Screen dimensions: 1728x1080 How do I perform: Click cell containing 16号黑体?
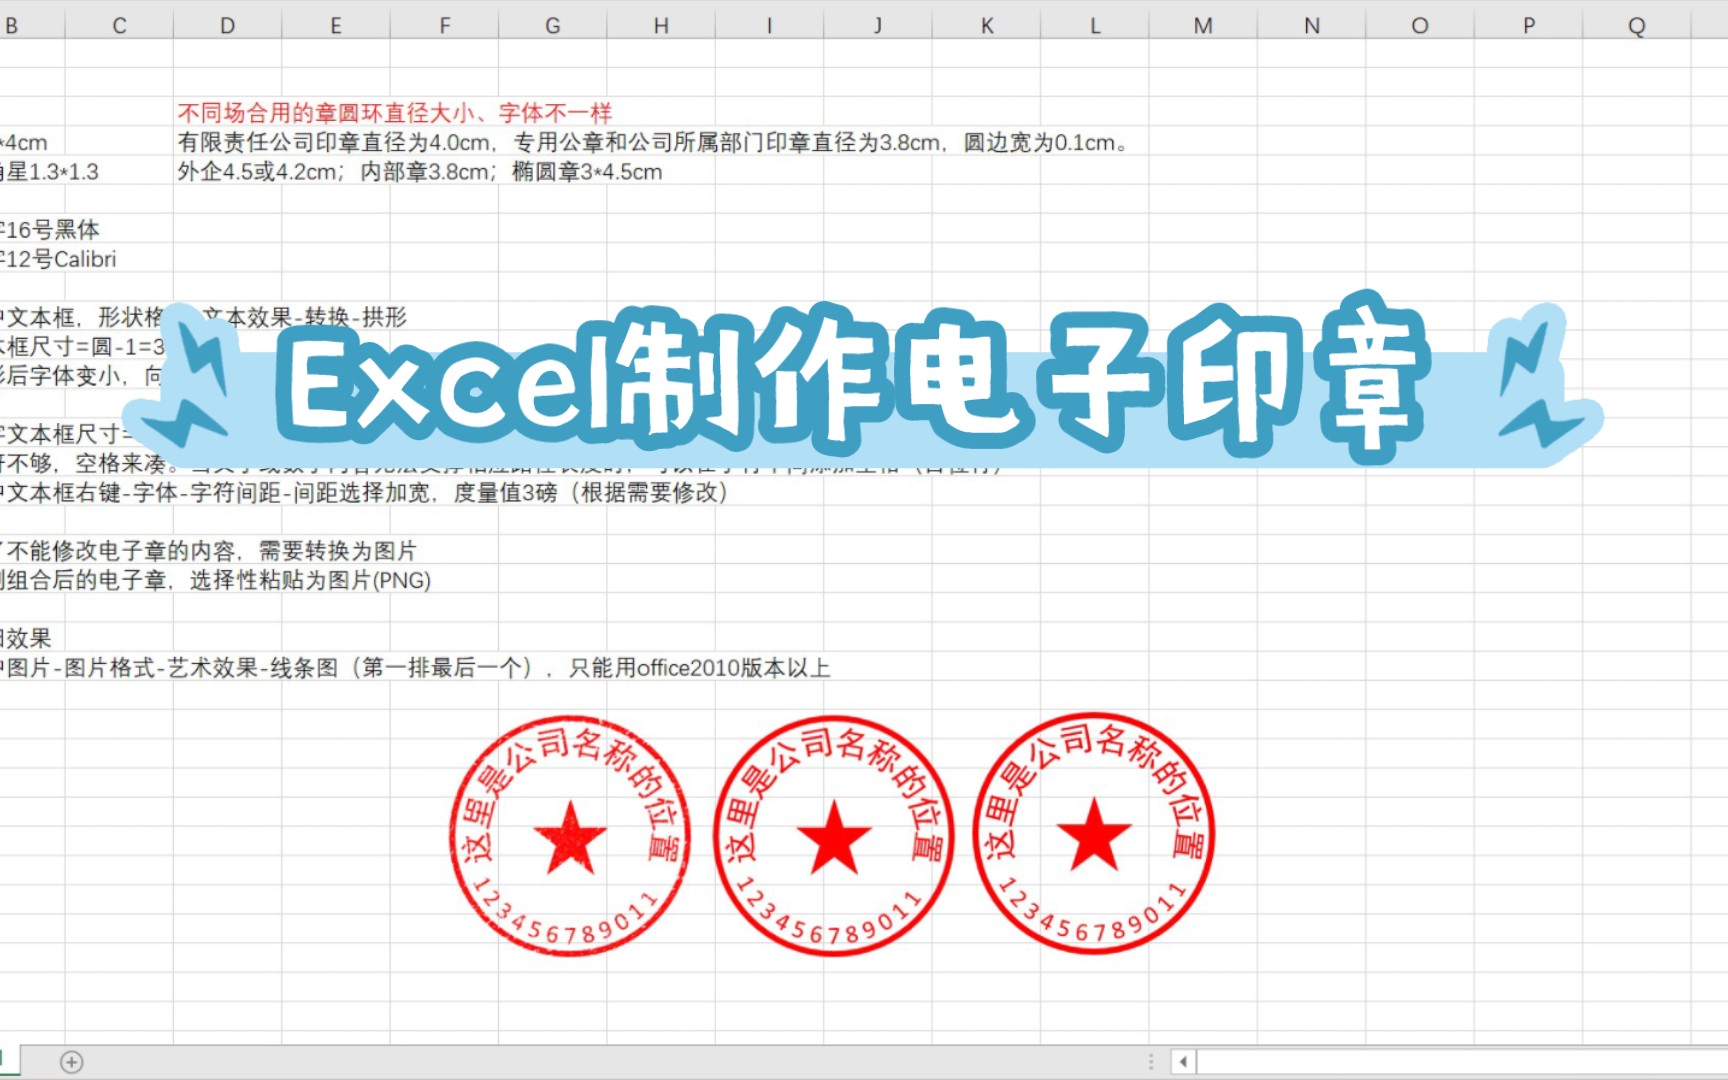pyautogui.click(x=50, y=230)
